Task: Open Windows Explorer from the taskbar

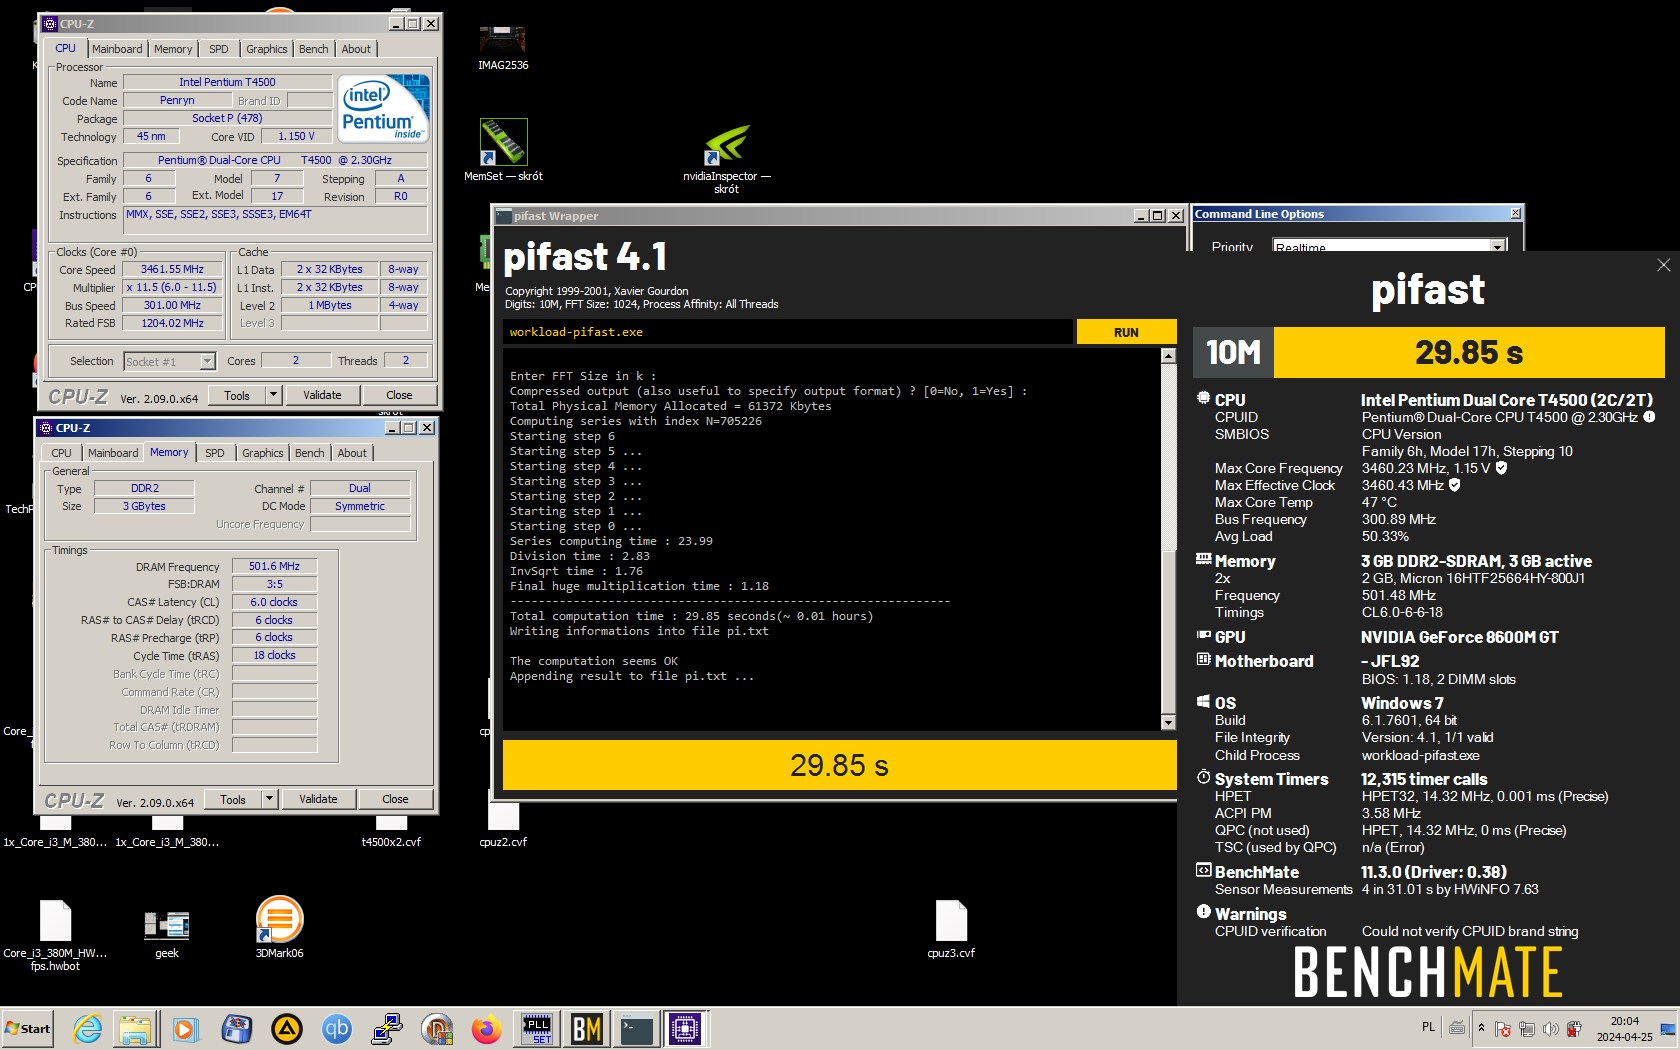Action: tap(135, 1028)
